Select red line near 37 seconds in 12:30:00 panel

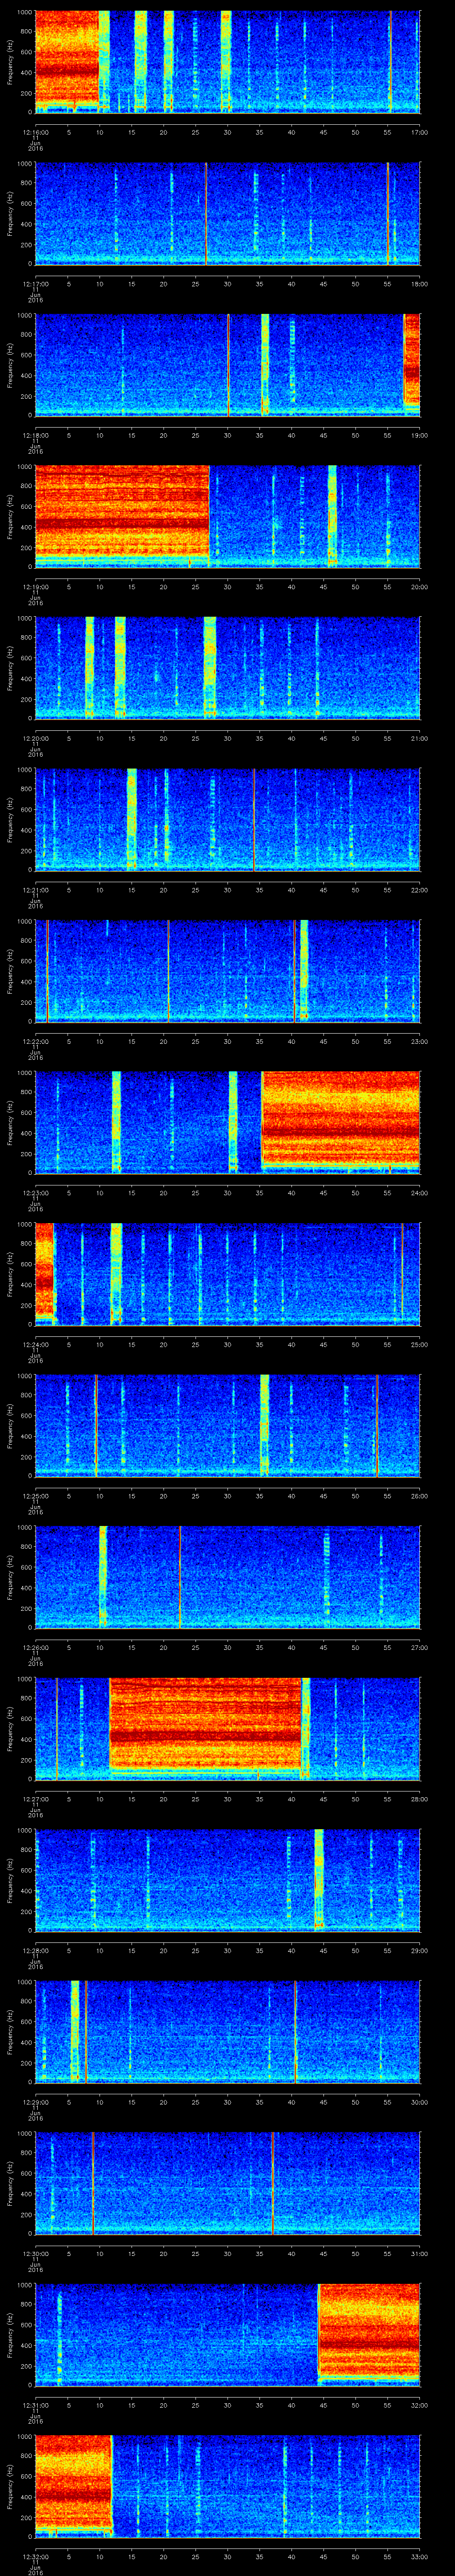[272, 2183]
